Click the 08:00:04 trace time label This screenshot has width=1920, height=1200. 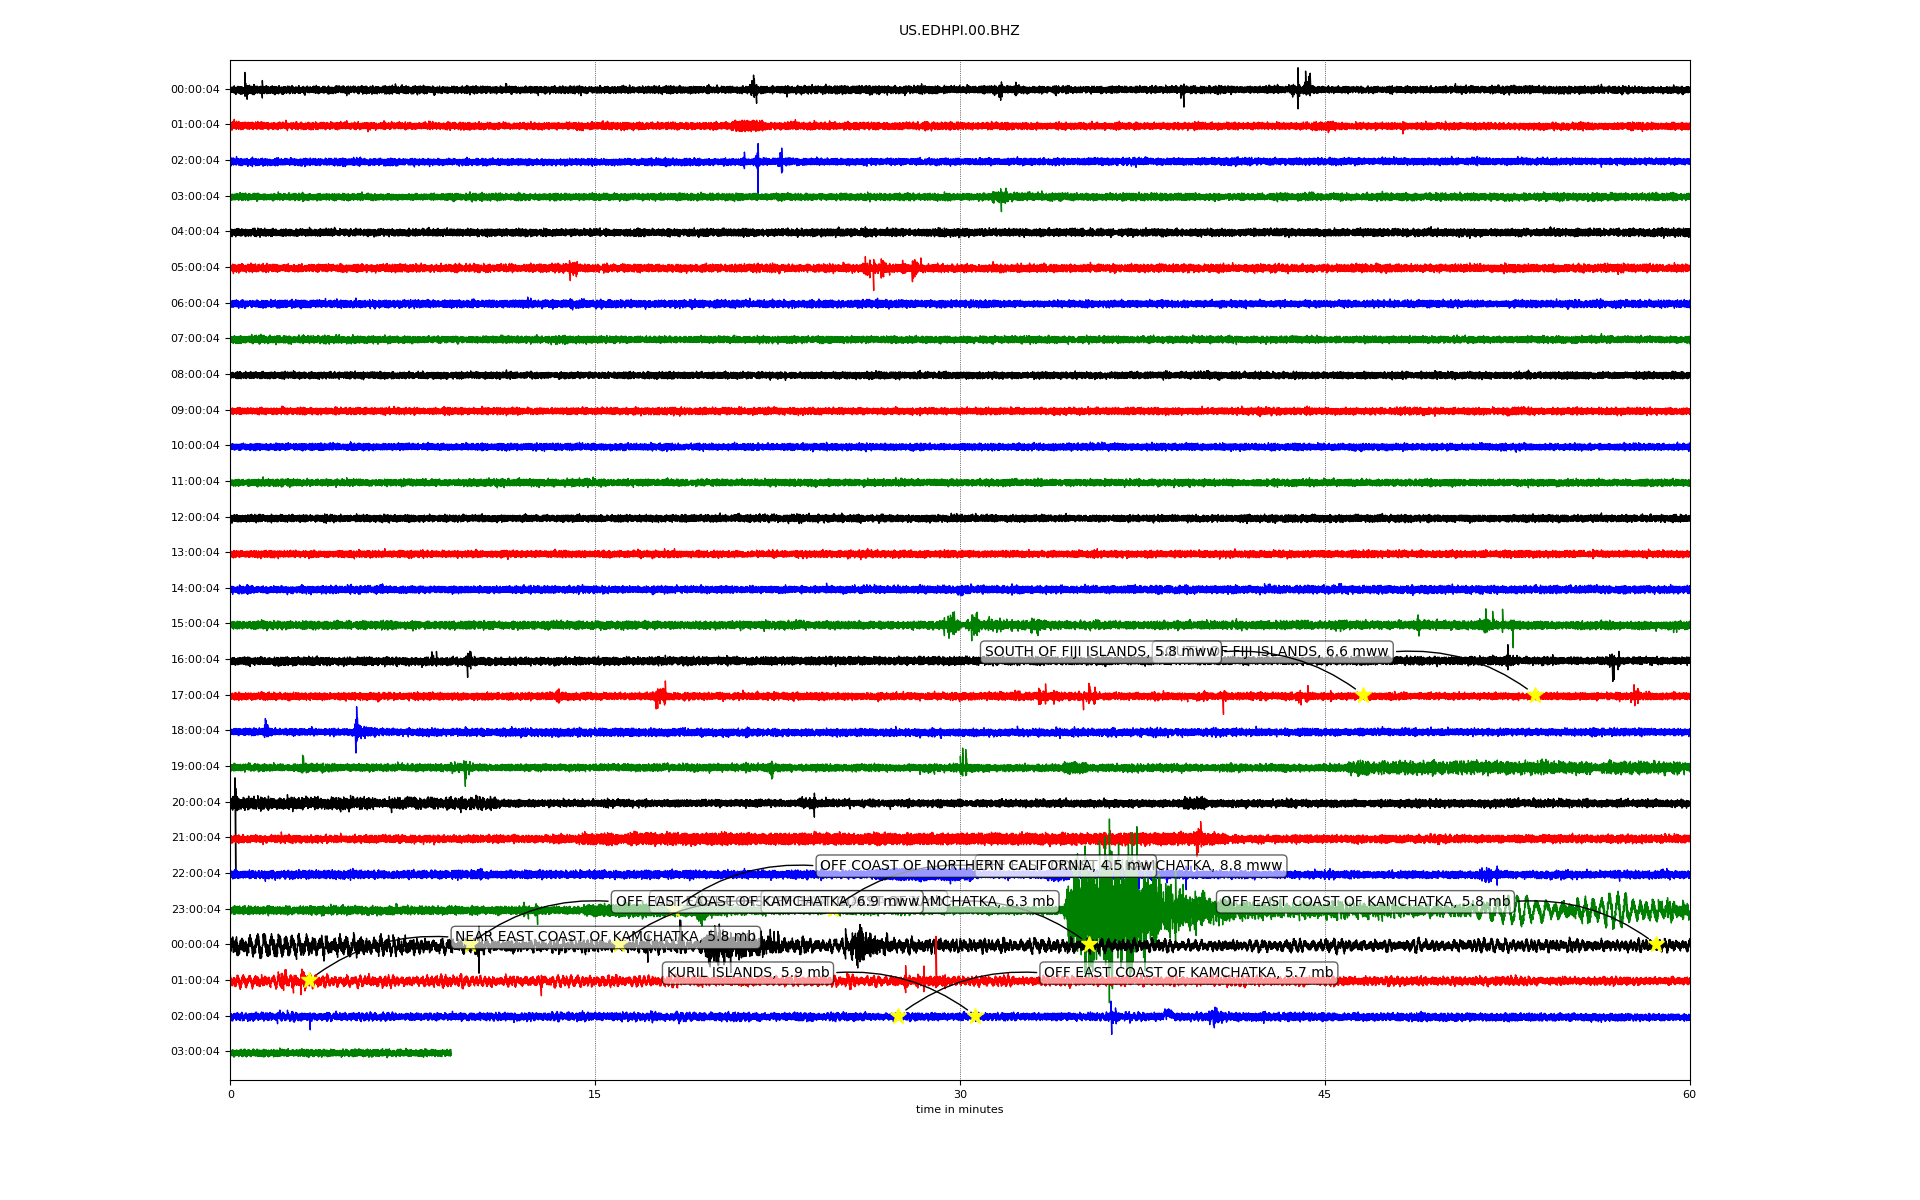click(x=195, y=375)
